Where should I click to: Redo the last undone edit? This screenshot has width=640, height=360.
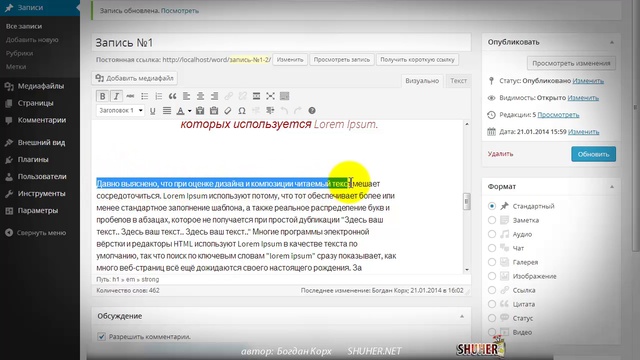tap(298, 111)
